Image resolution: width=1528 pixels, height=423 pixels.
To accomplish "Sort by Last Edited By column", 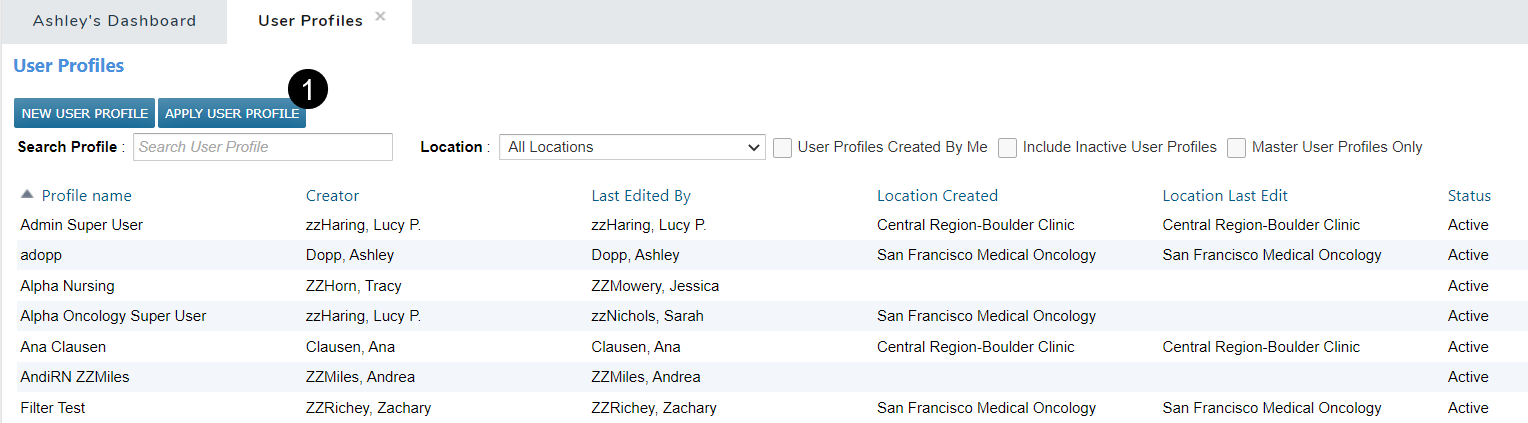I will (x=641, y=196).
